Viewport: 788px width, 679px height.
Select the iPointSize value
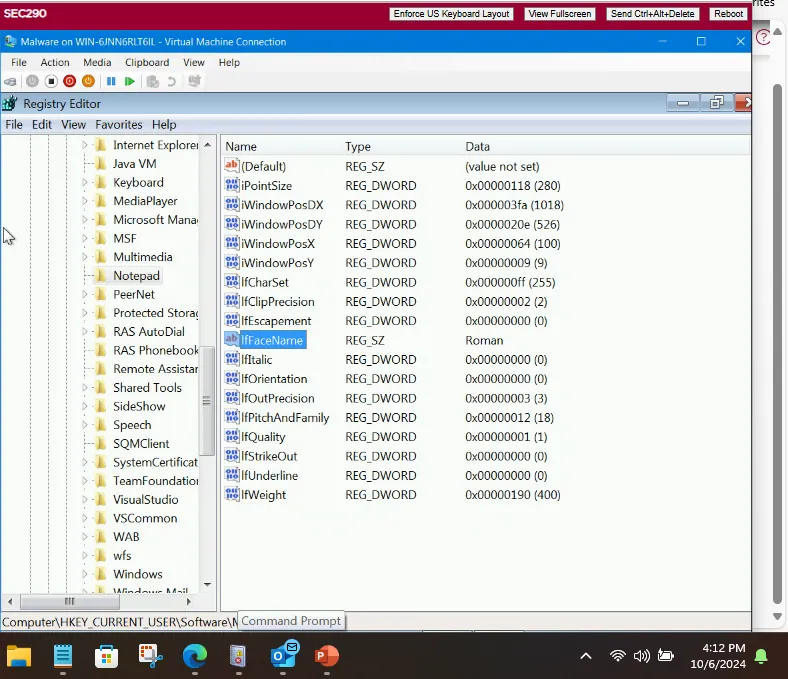(x=266, y=186)
